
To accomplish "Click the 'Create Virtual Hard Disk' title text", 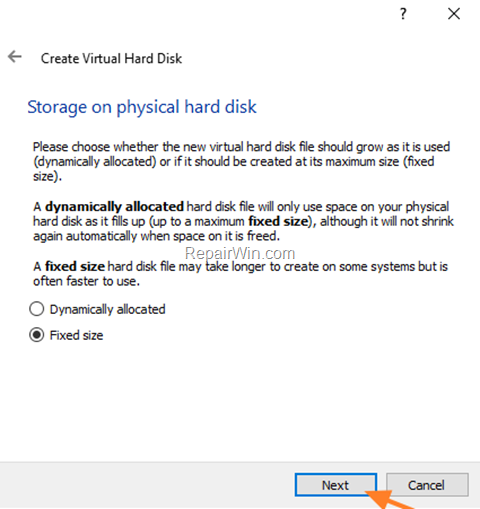I will pyautogui.click(x=111, y=59).
